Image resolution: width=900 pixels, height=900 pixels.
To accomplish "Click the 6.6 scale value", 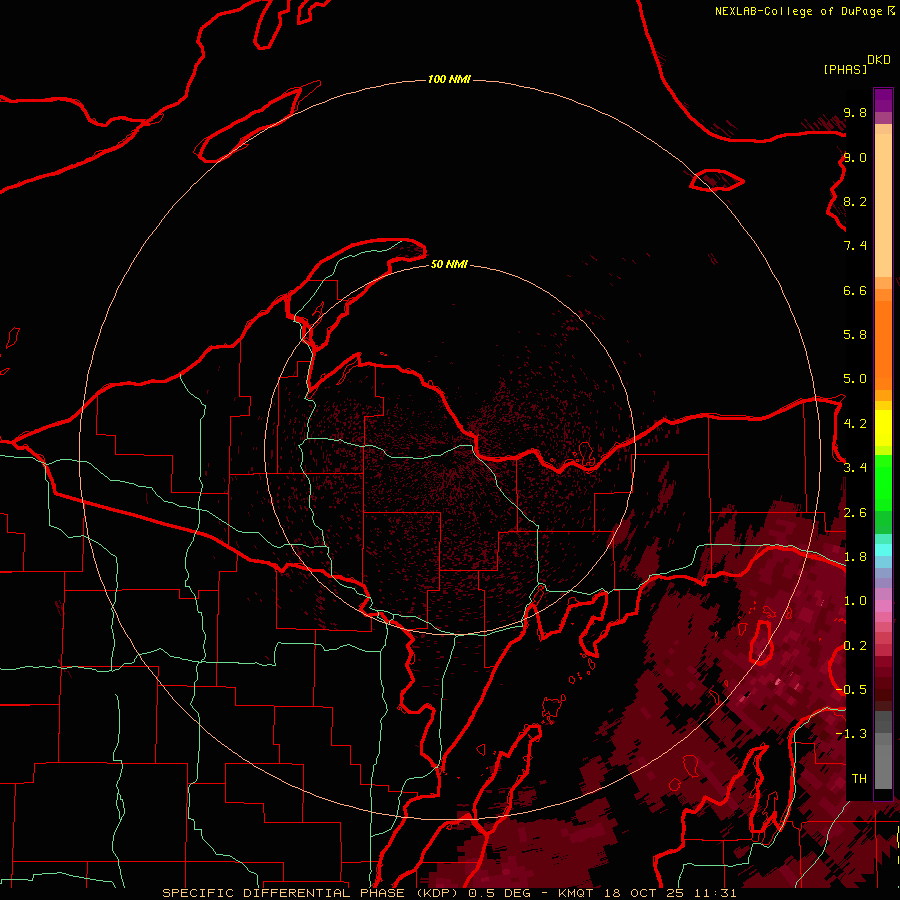I will pos(855,290).
